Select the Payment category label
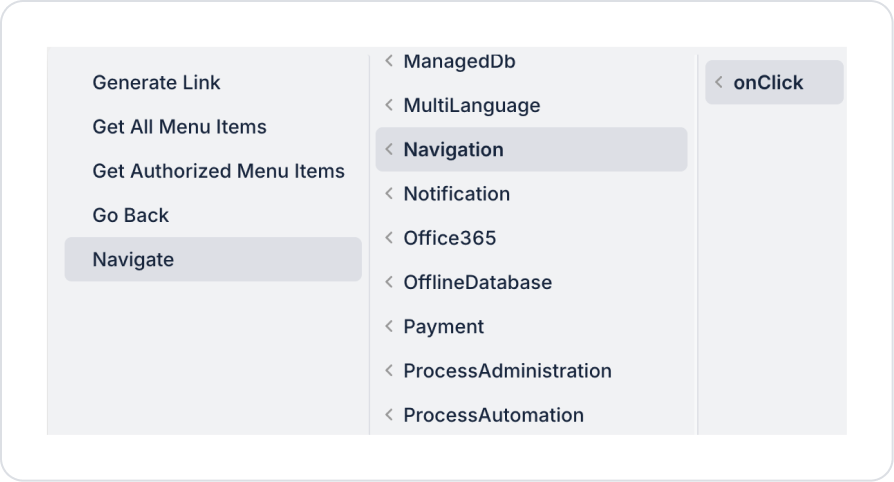 point(443,326)
